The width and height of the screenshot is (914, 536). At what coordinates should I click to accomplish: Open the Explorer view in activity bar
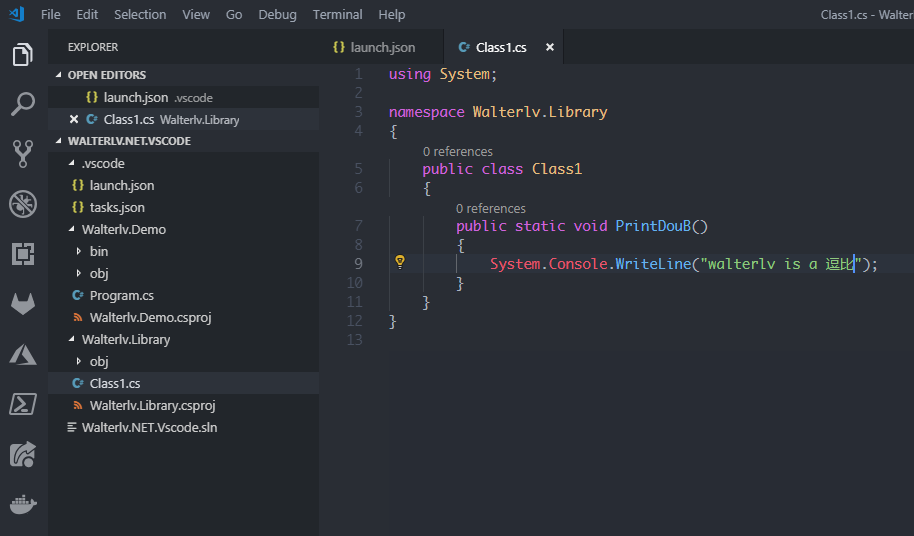tap(23, 54)
